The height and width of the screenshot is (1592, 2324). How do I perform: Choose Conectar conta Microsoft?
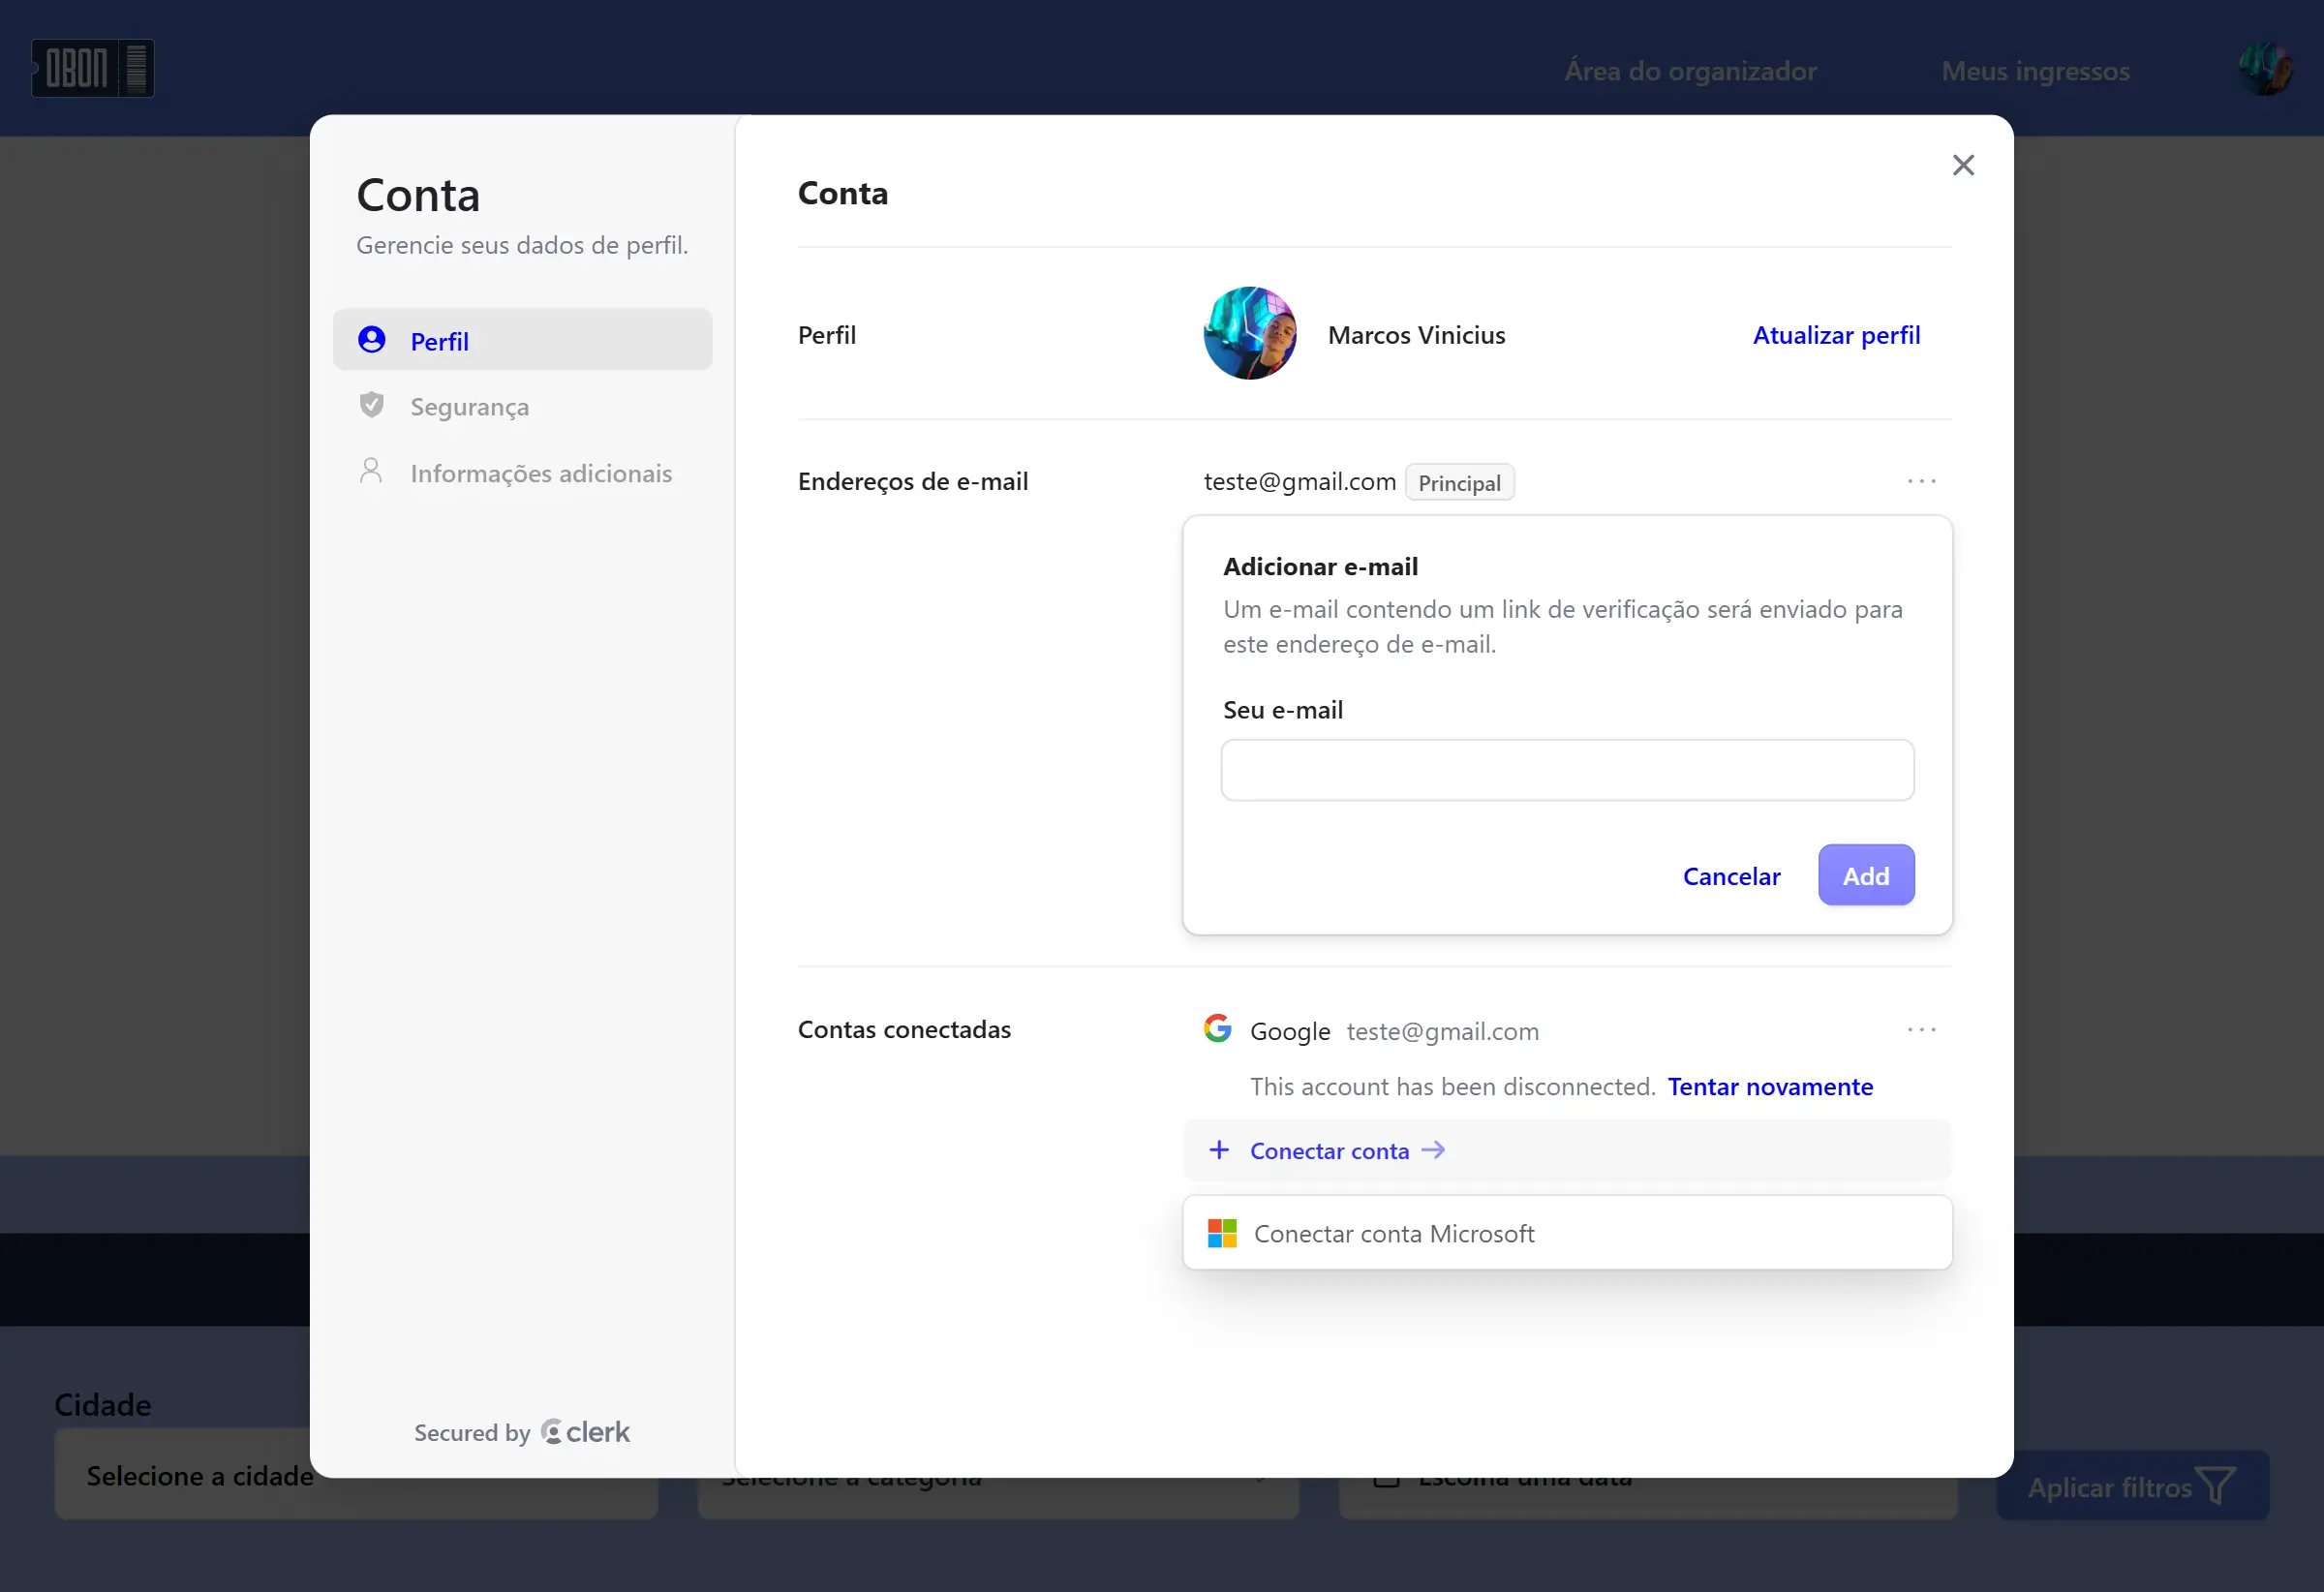[1567, 1233]
